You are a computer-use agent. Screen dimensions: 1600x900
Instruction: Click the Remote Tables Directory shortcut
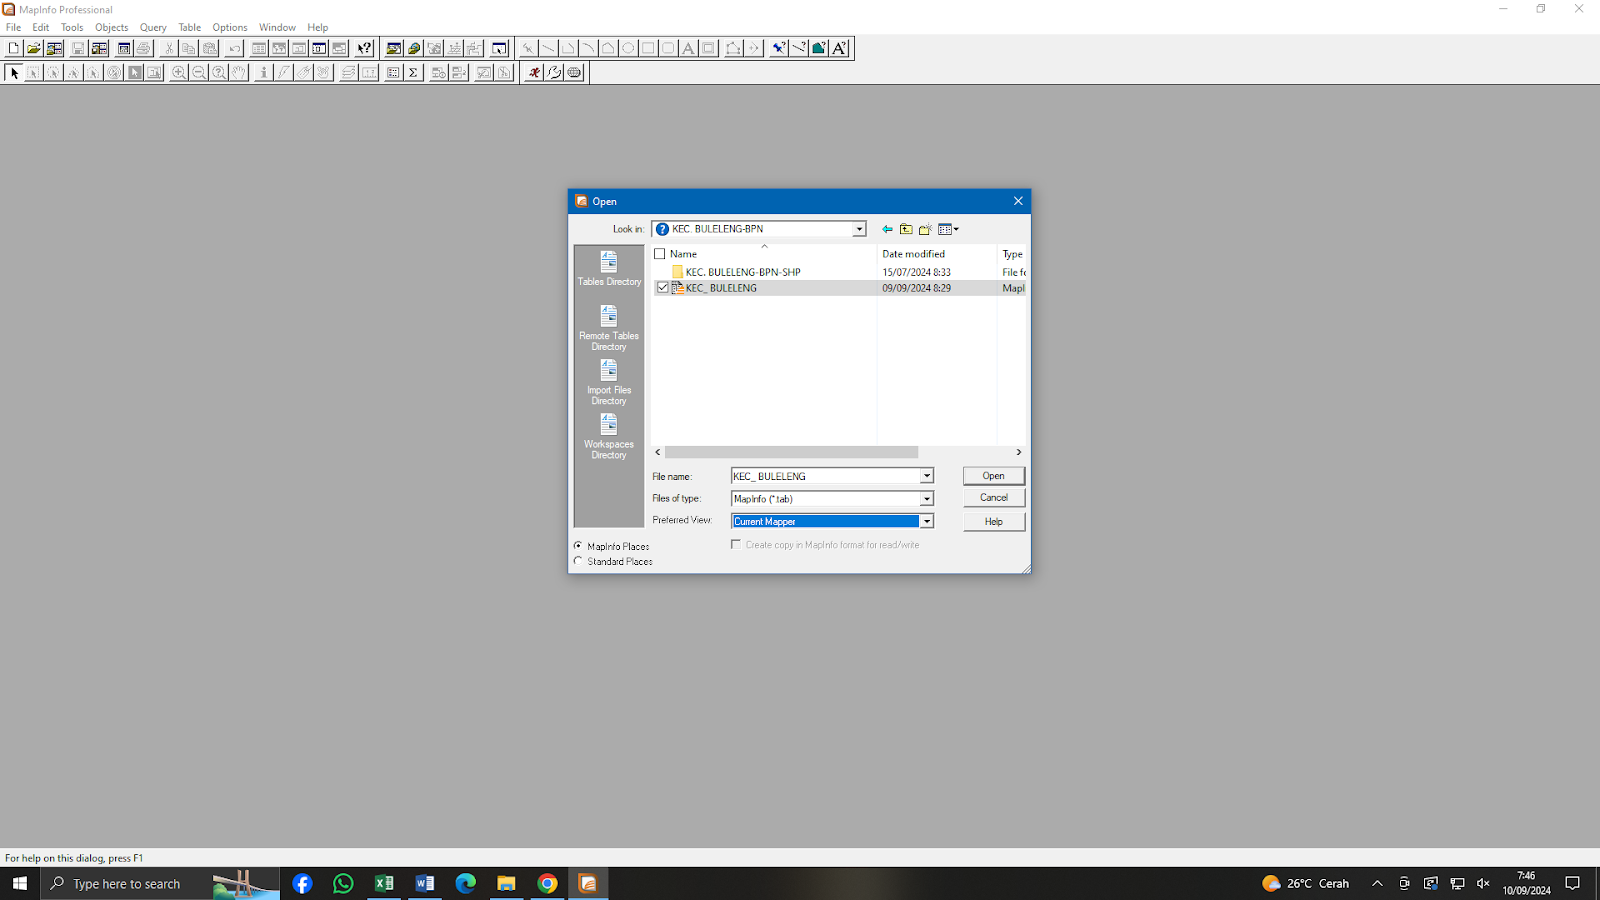point(609,328)
